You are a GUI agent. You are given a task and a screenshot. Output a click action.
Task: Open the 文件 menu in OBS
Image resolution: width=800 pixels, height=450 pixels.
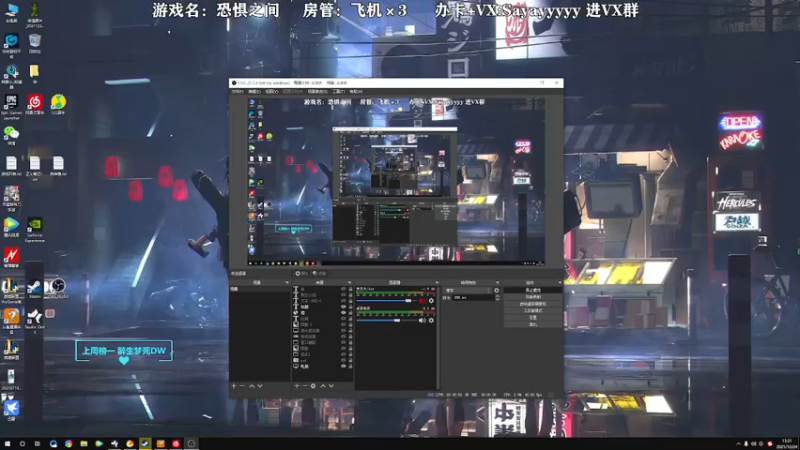tap(238, 92)
